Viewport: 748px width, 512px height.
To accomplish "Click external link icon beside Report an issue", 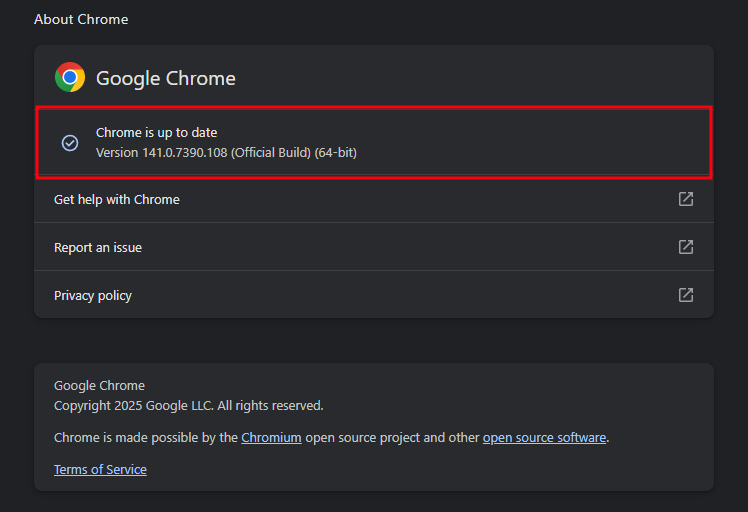I will [x=686, y=247].
